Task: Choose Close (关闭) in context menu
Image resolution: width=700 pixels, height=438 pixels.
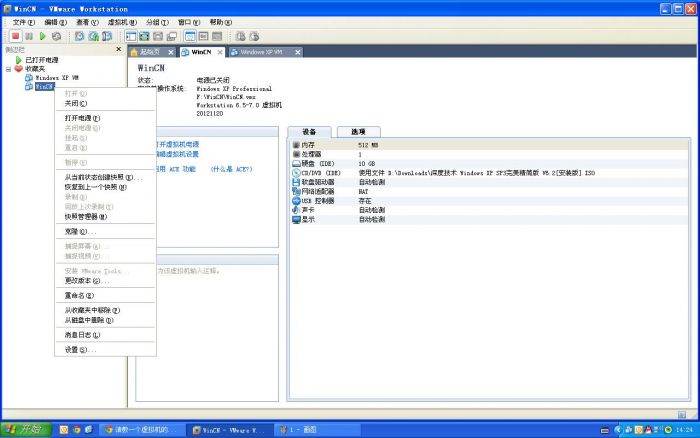Action: [x=105, y=104]
